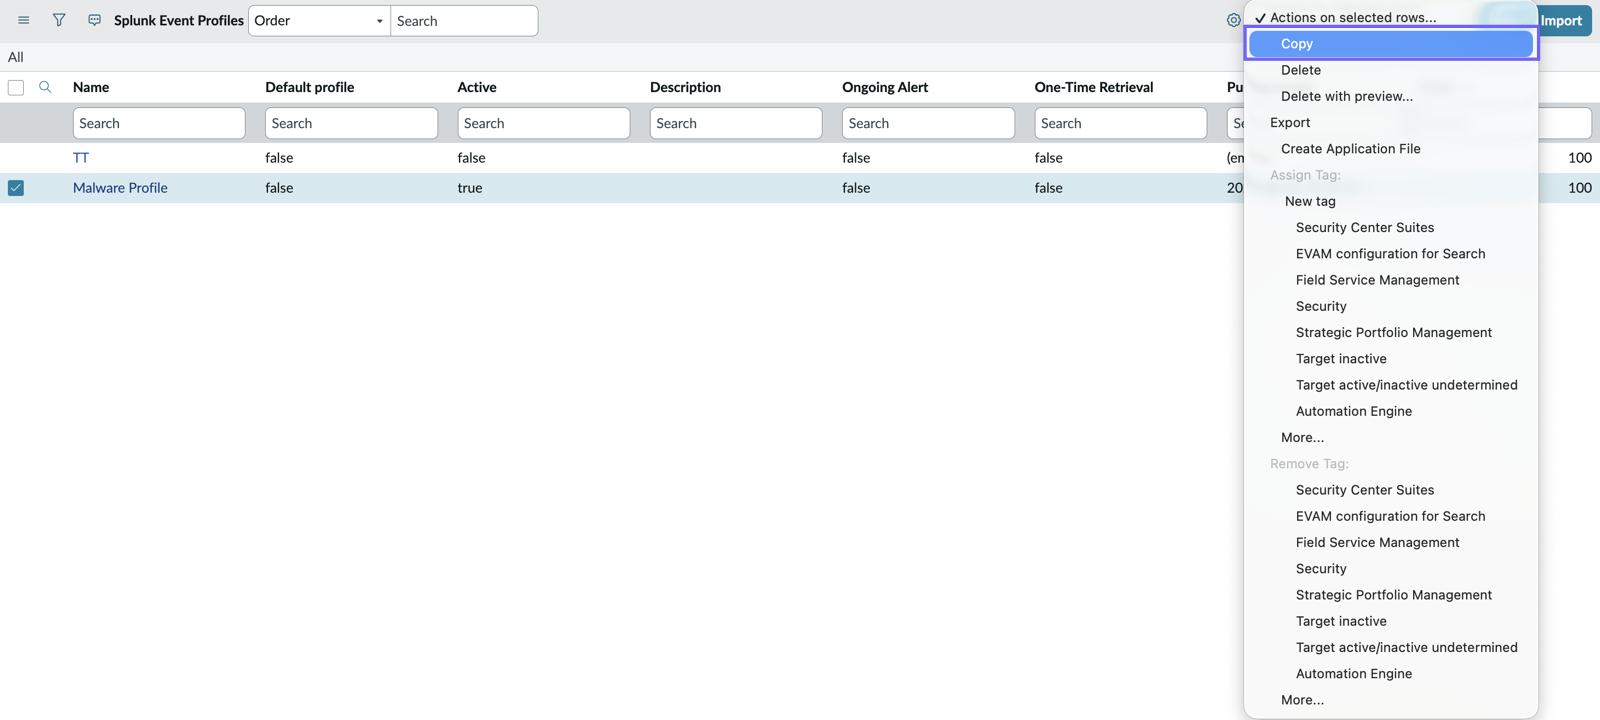Focus the Active column search field
1600x720 pixels.
[544, 123]
